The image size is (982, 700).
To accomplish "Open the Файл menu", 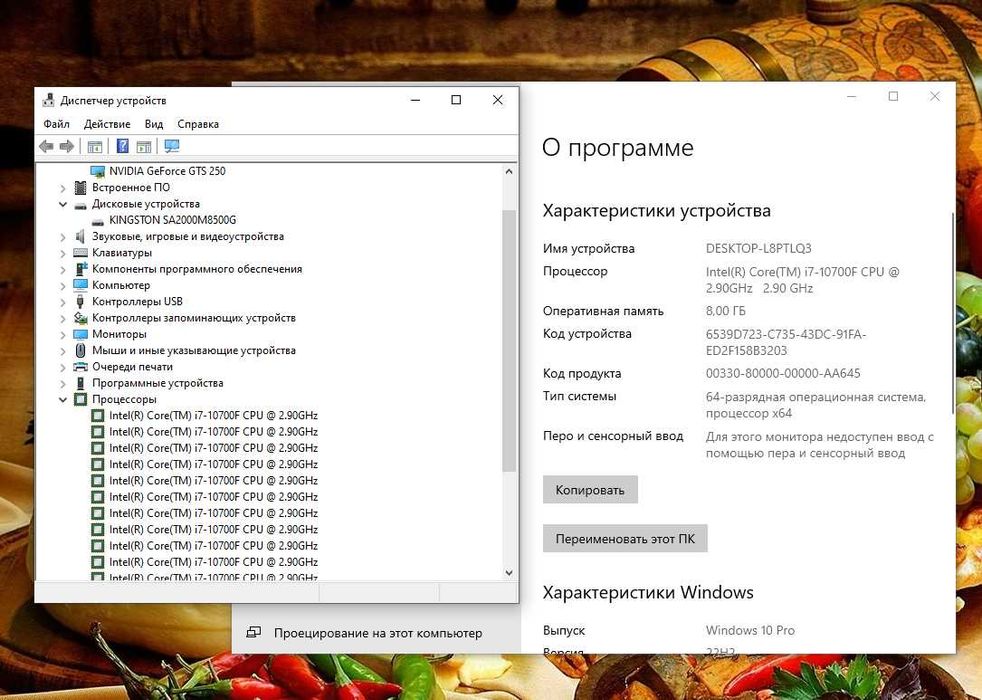I will click(56, 124).
